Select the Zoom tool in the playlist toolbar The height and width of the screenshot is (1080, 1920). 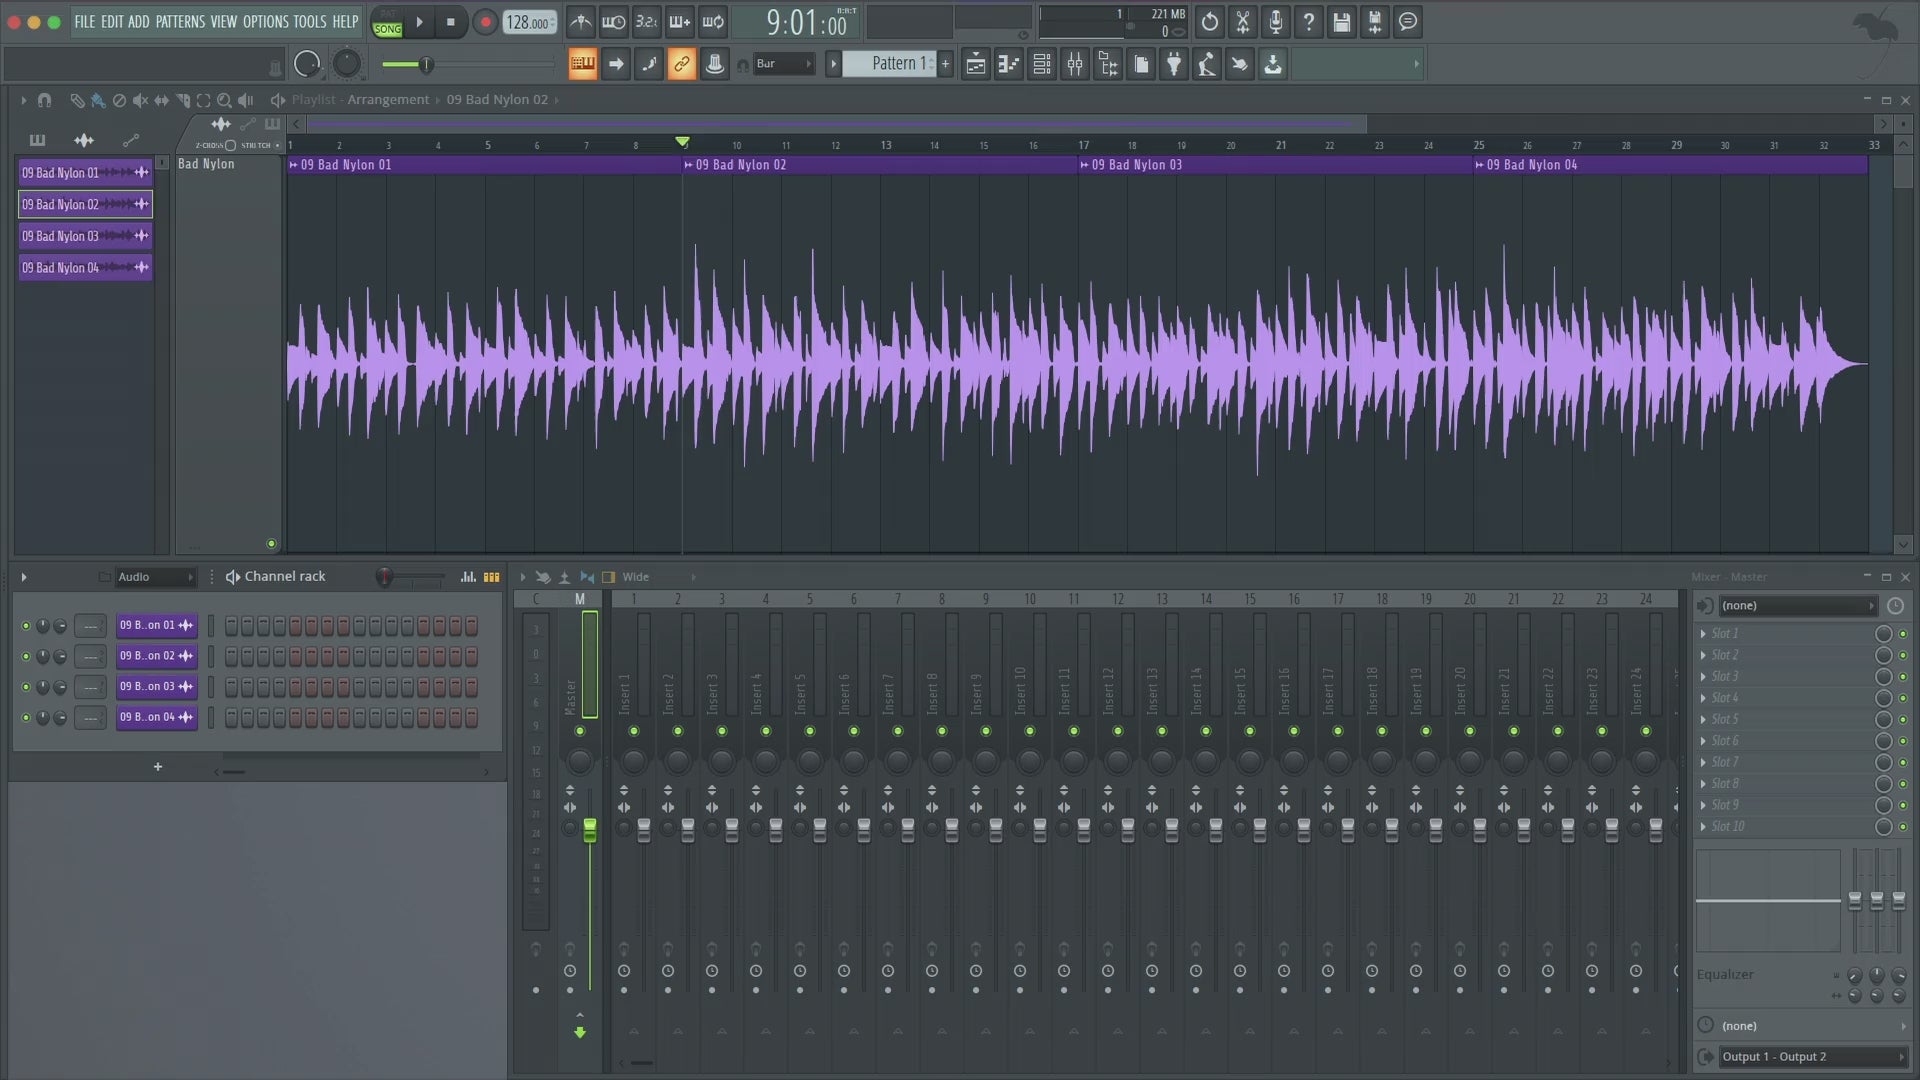[x=224, y=100]
